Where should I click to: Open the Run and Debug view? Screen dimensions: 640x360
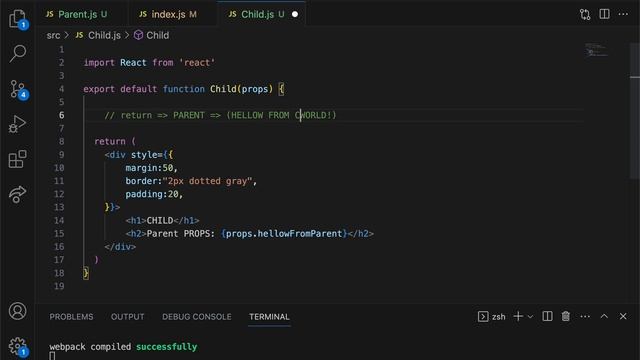click(x=17, y=124)
